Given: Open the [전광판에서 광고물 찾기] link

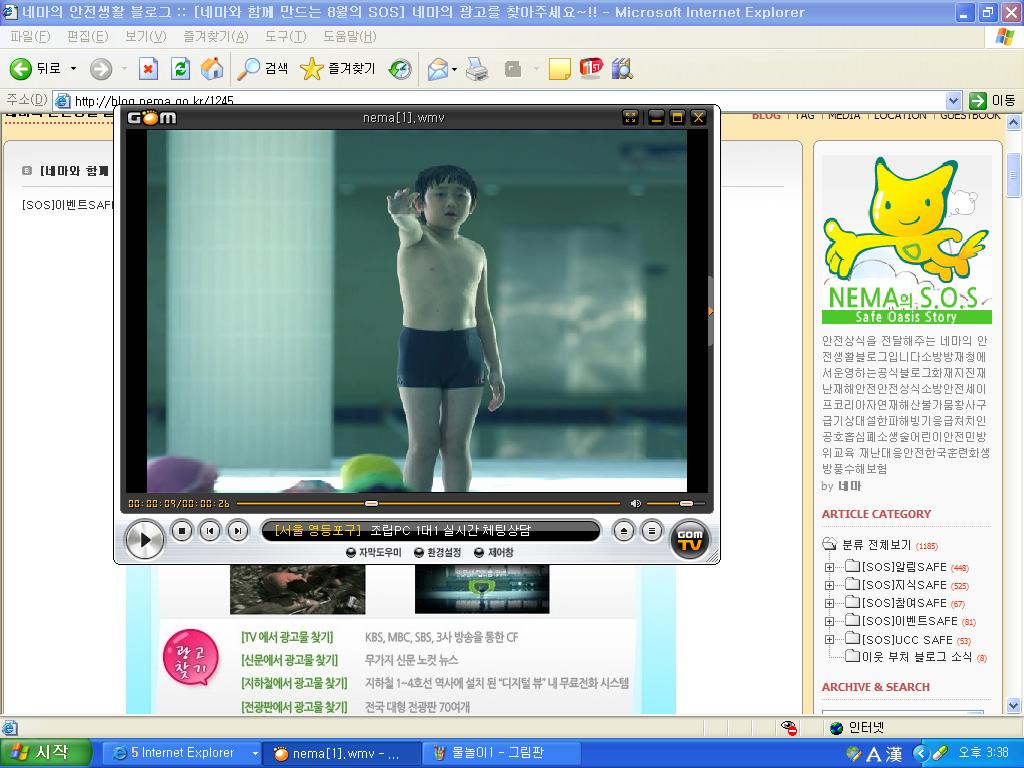Looking at the screenshot, I should pyautogui.click(x=294, y=707).
